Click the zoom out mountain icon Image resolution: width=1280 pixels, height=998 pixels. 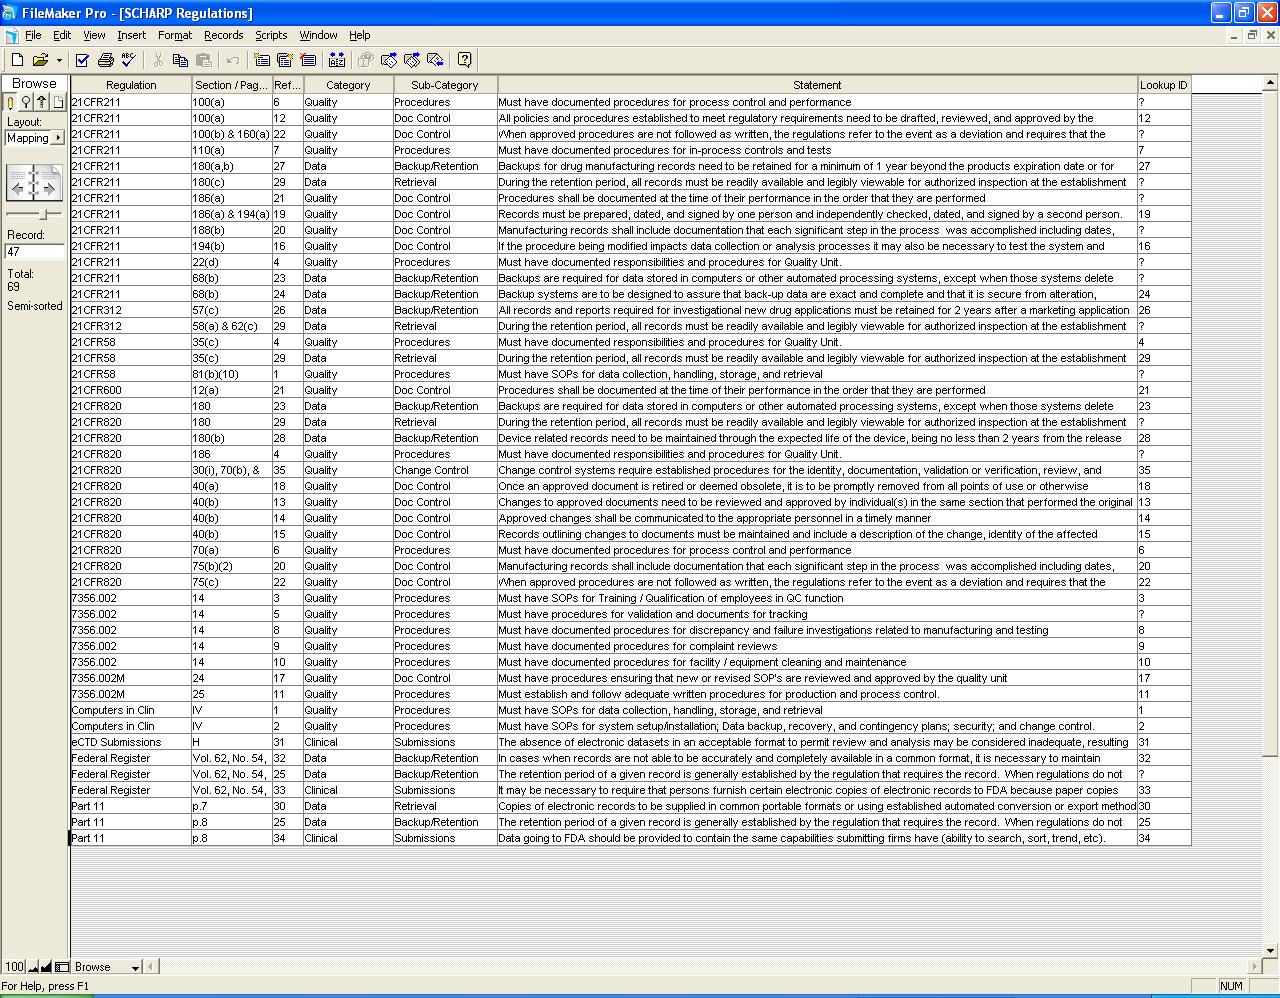point(33,967)
